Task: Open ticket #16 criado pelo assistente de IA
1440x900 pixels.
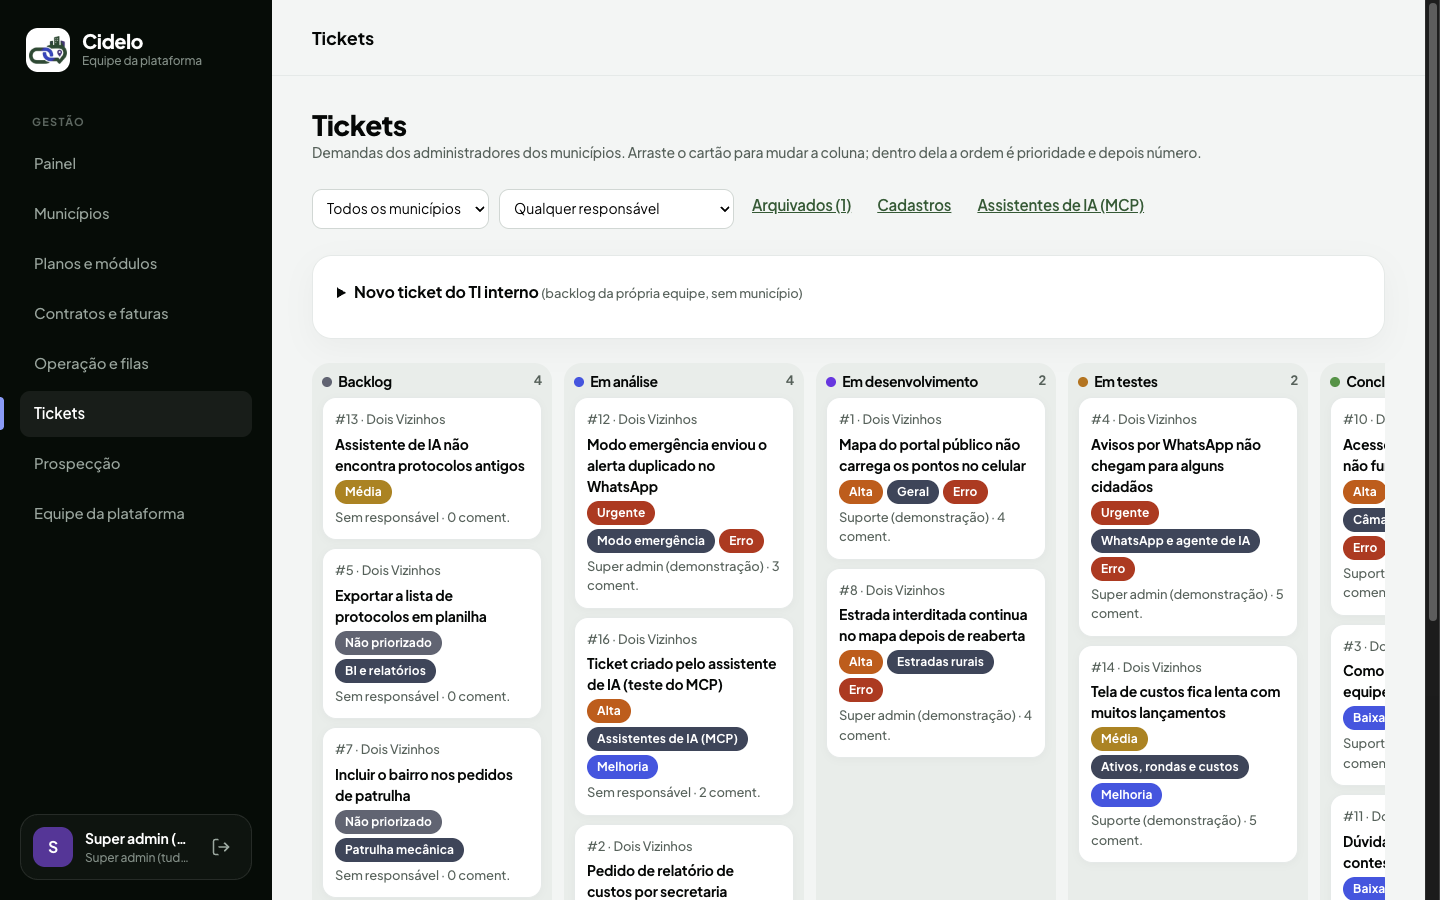Action: 684,716
